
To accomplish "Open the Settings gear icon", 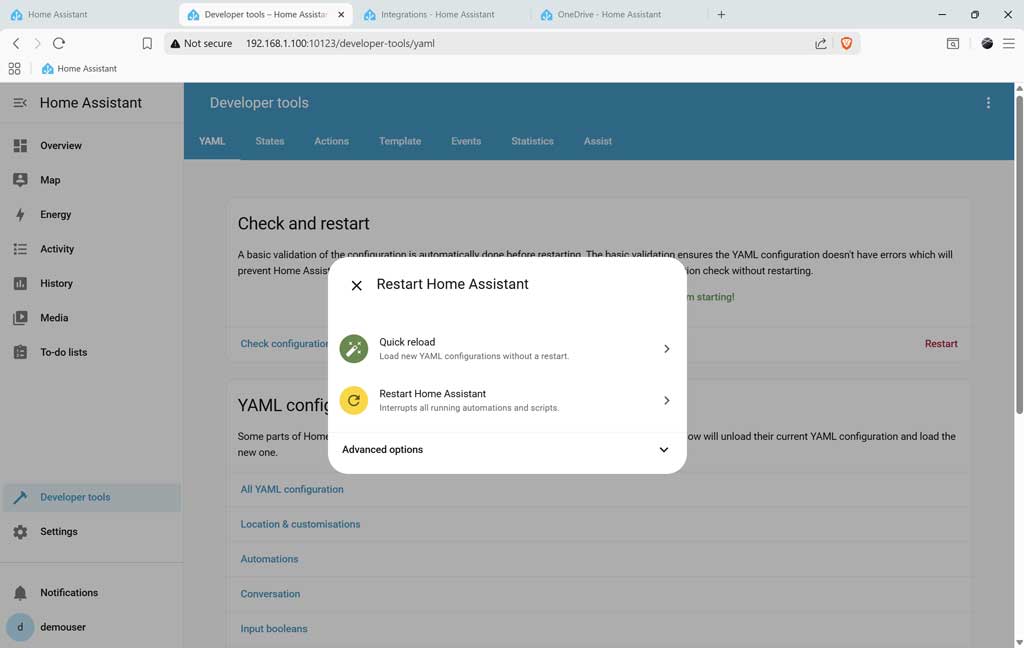I will tap(20, 532).
